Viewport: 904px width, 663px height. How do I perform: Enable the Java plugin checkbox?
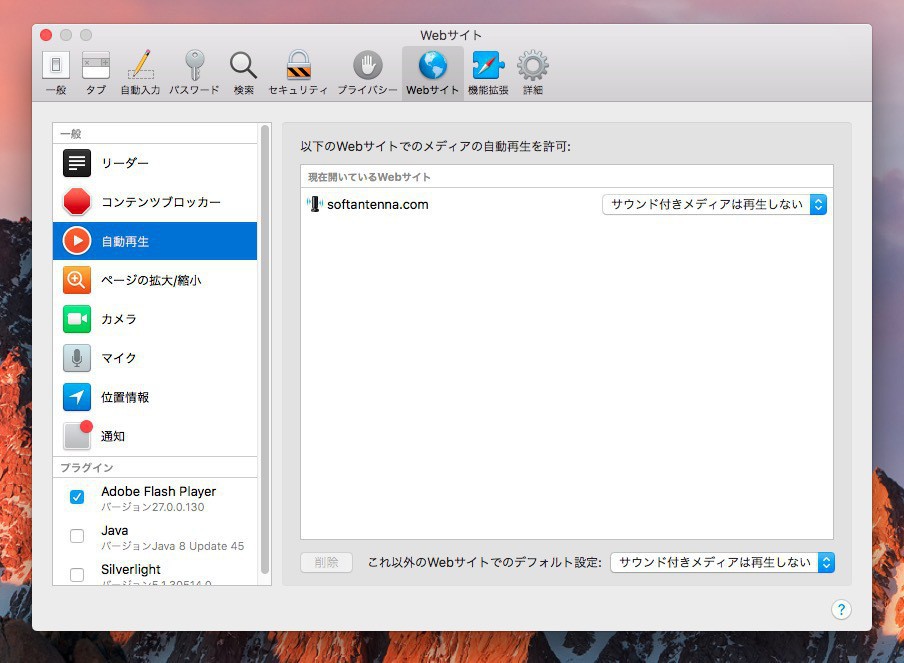(77, 536)
